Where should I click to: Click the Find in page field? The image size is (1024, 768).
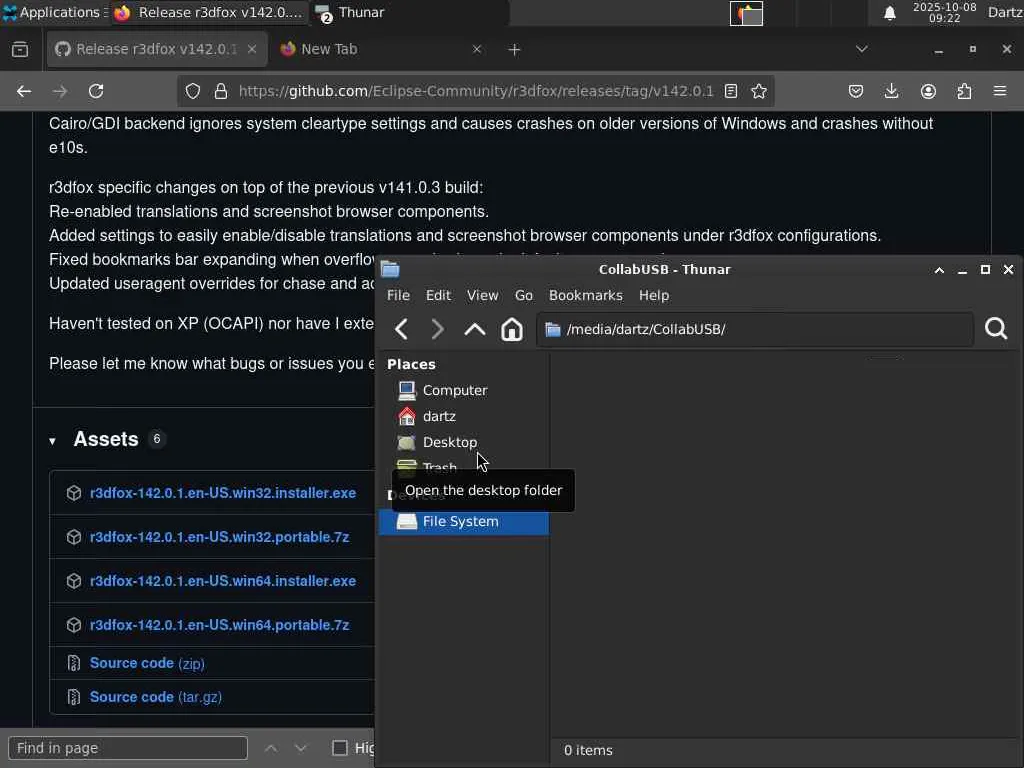tap(128, 748)
